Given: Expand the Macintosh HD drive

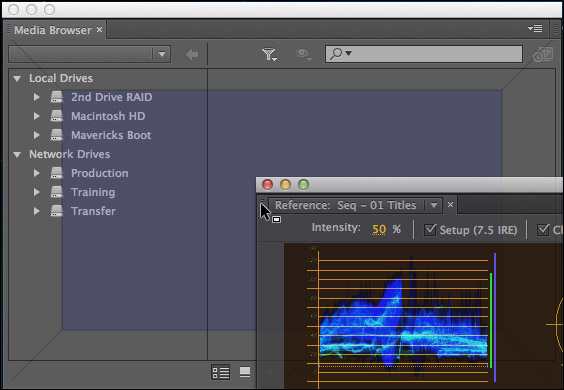Looking at the screenshot, I should coord(37,116).
